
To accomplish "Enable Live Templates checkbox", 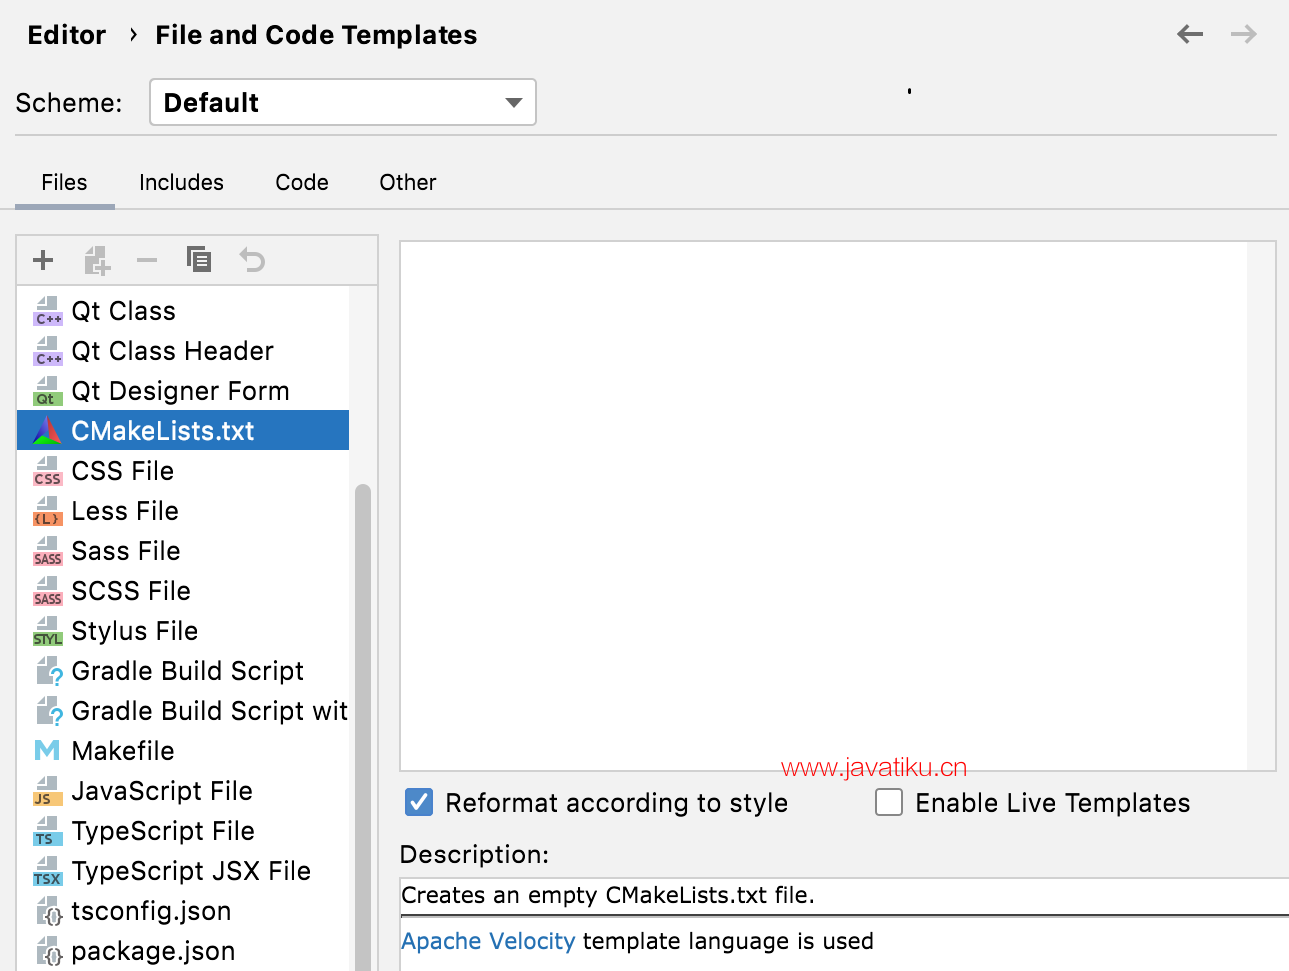I will [x=889, y=802].
